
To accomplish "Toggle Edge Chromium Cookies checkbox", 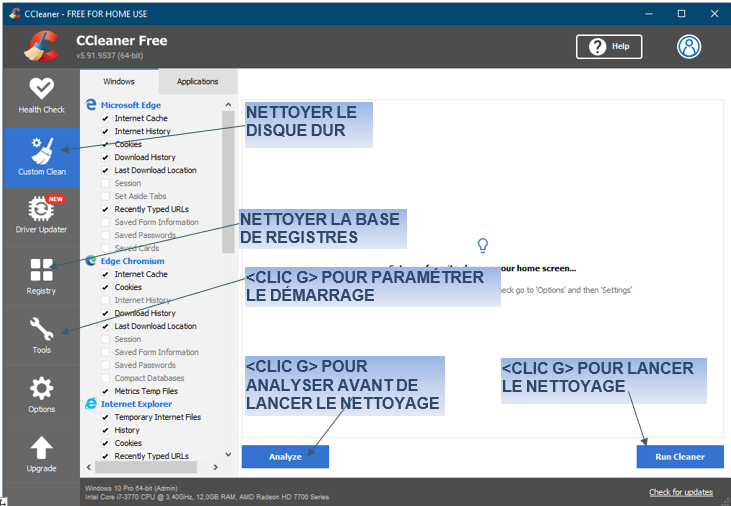I will pos(105,287).
